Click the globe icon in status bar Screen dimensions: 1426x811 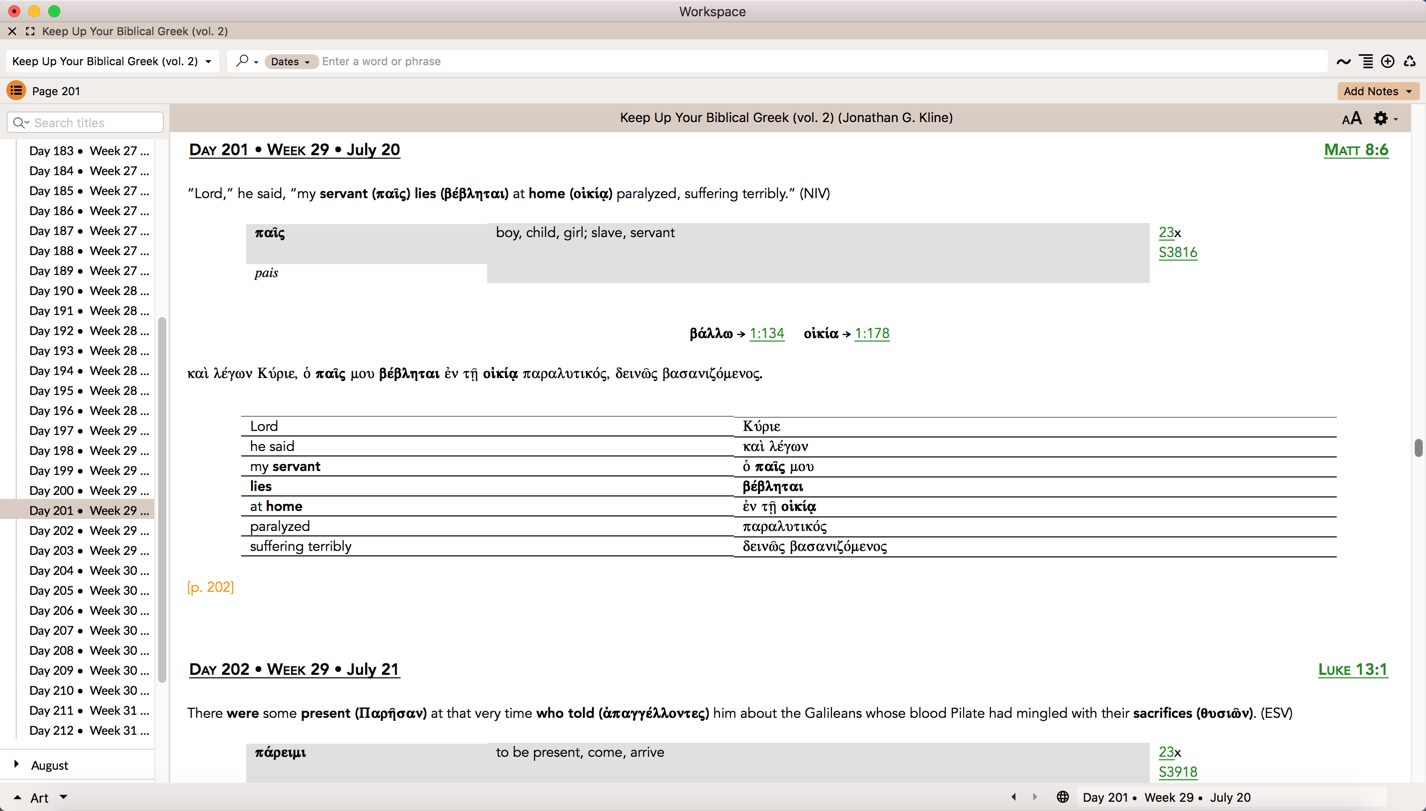(x=1063, y=798)
